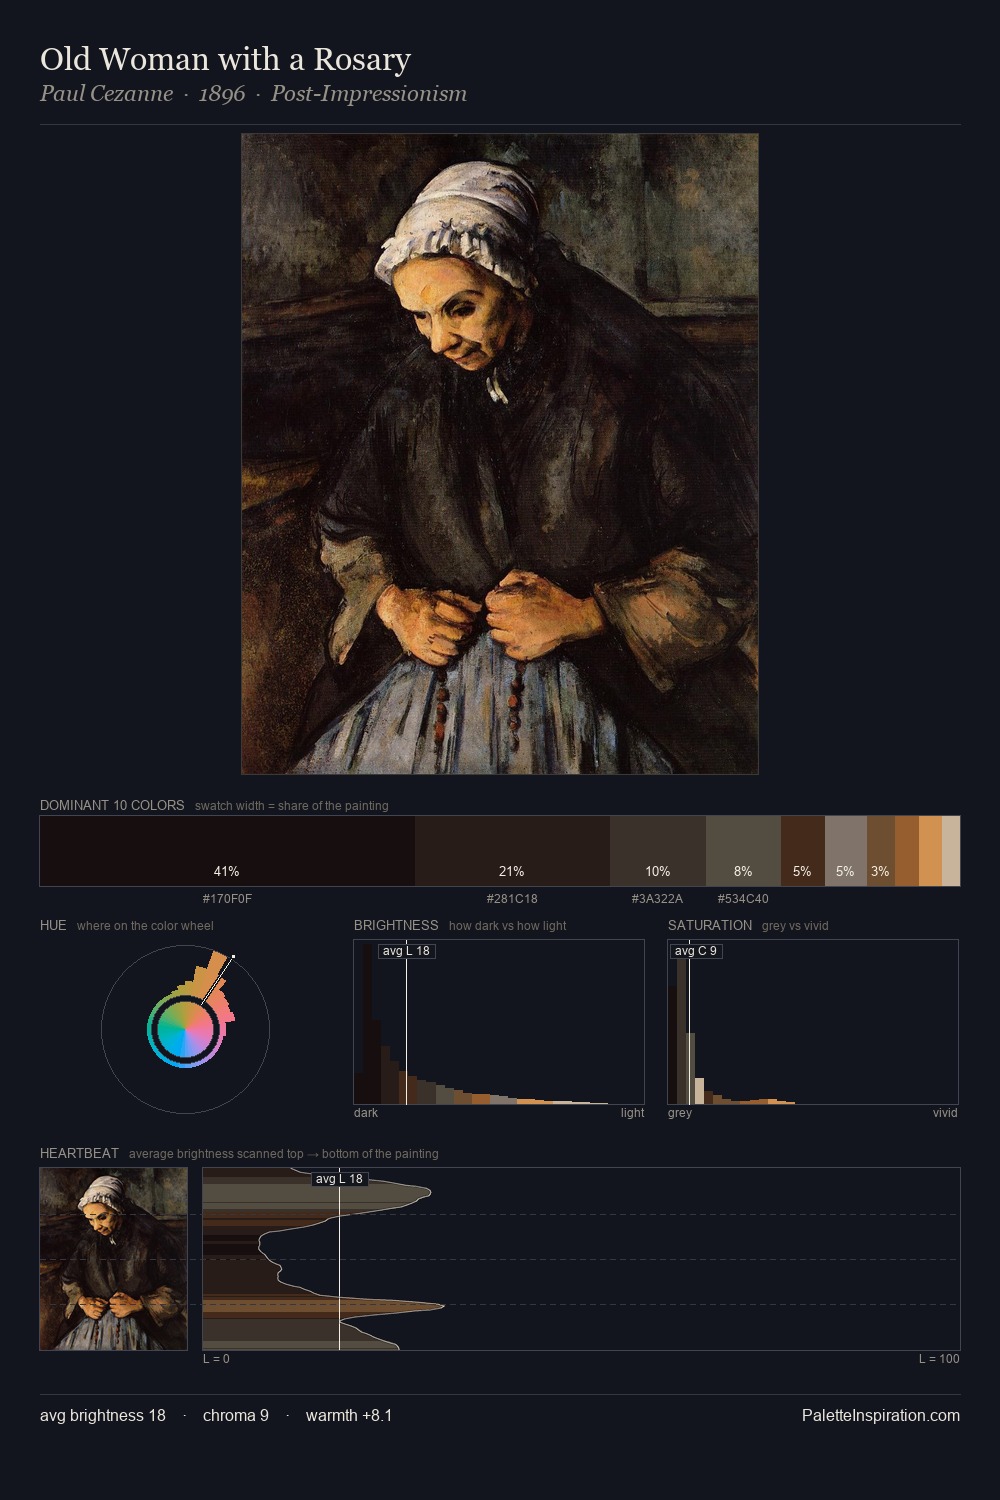The image size is (1000, 1500).
Task: Click the 'HEARTBEAT' section heading
Action: pyautogui.click(x=79, y=1153)
